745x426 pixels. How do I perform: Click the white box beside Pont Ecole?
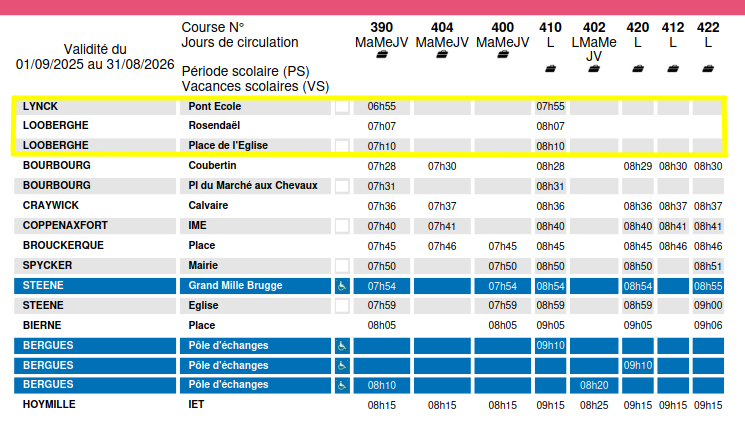click(x=342, y=106)
